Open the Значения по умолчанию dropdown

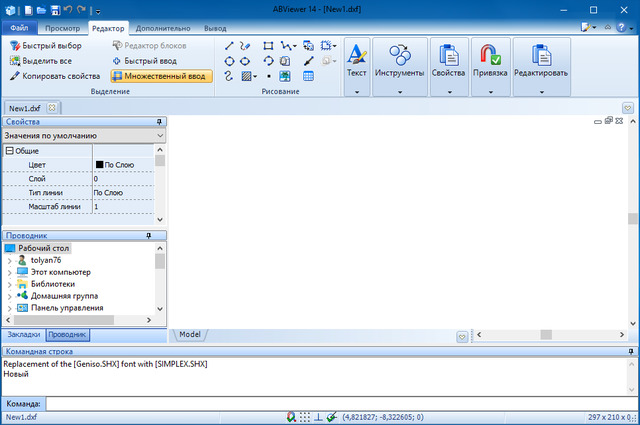[x=82, y=134]
